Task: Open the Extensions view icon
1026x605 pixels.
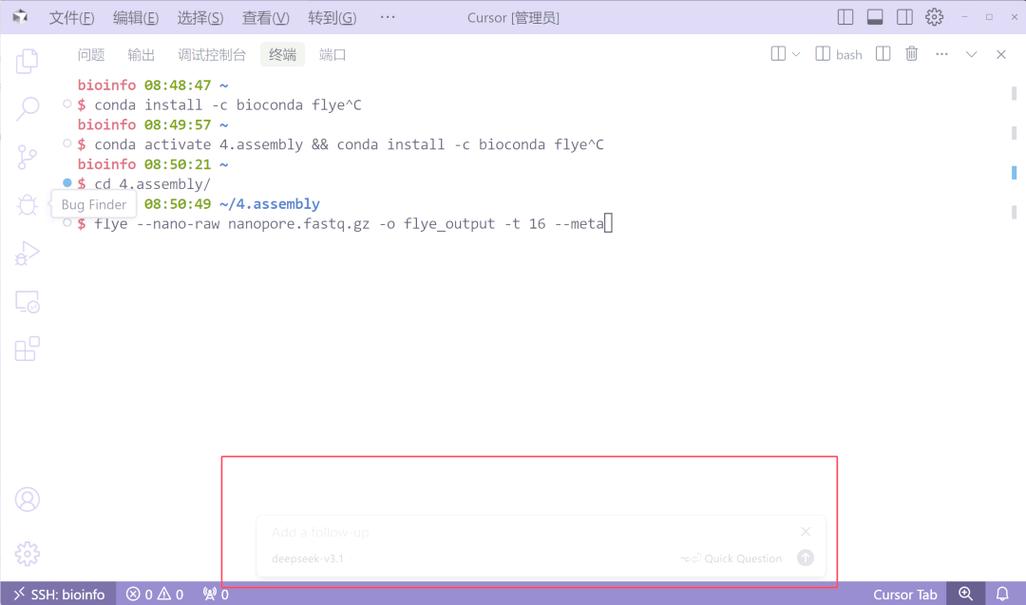Action: [x=27, y=348]
